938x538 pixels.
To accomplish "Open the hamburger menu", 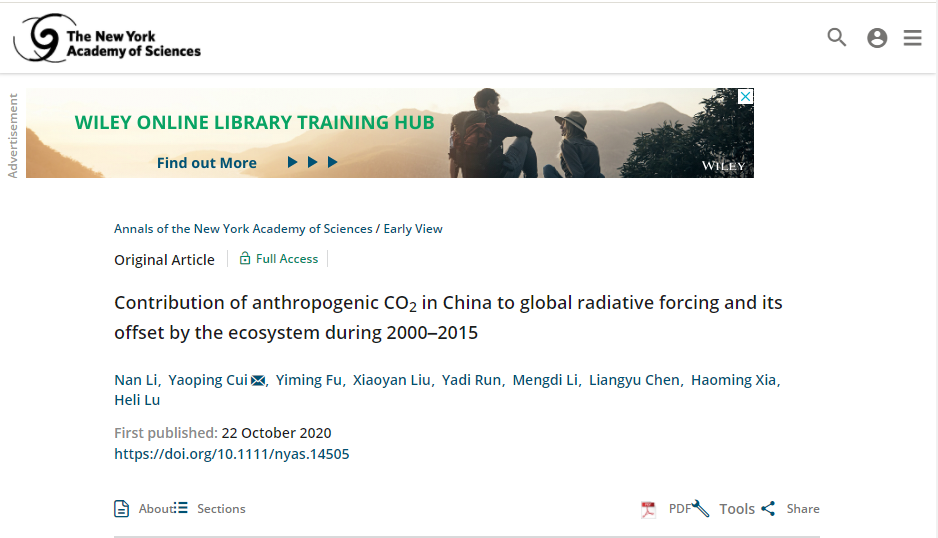I will coord(912,38).
